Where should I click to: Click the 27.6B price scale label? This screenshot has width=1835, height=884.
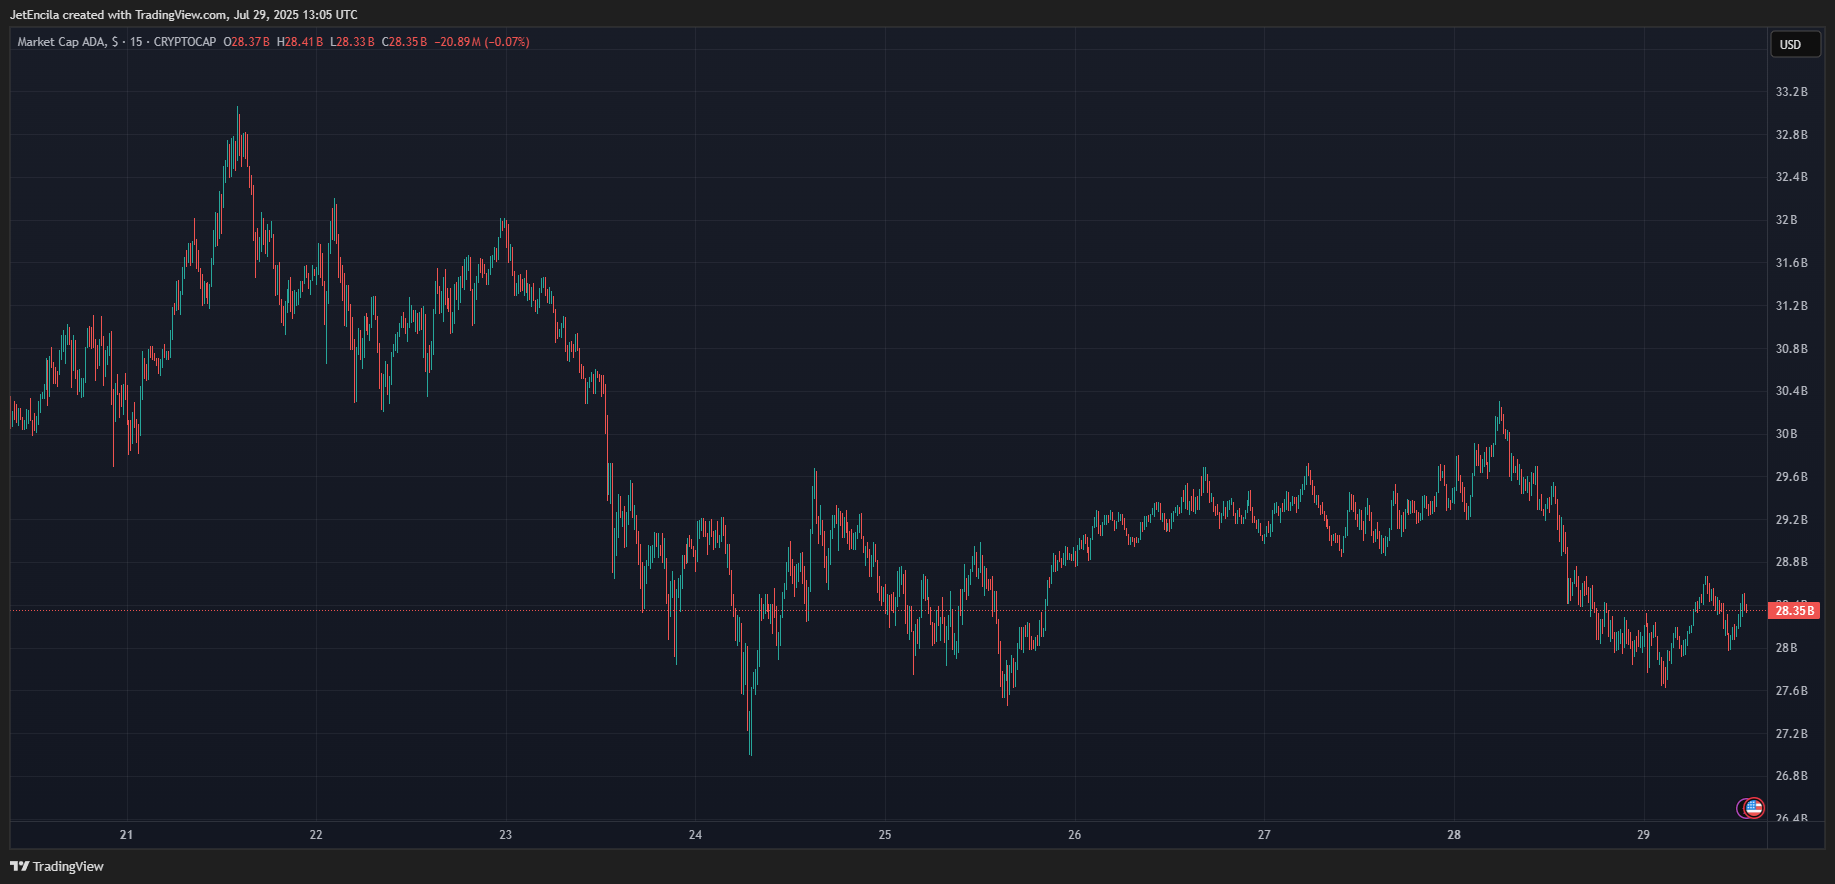[1791, 691]
